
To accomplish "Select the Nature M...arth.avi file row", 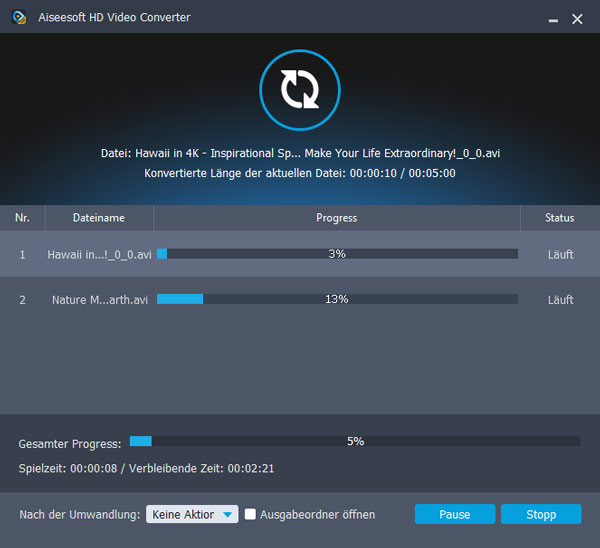I will tap(99, 299).
